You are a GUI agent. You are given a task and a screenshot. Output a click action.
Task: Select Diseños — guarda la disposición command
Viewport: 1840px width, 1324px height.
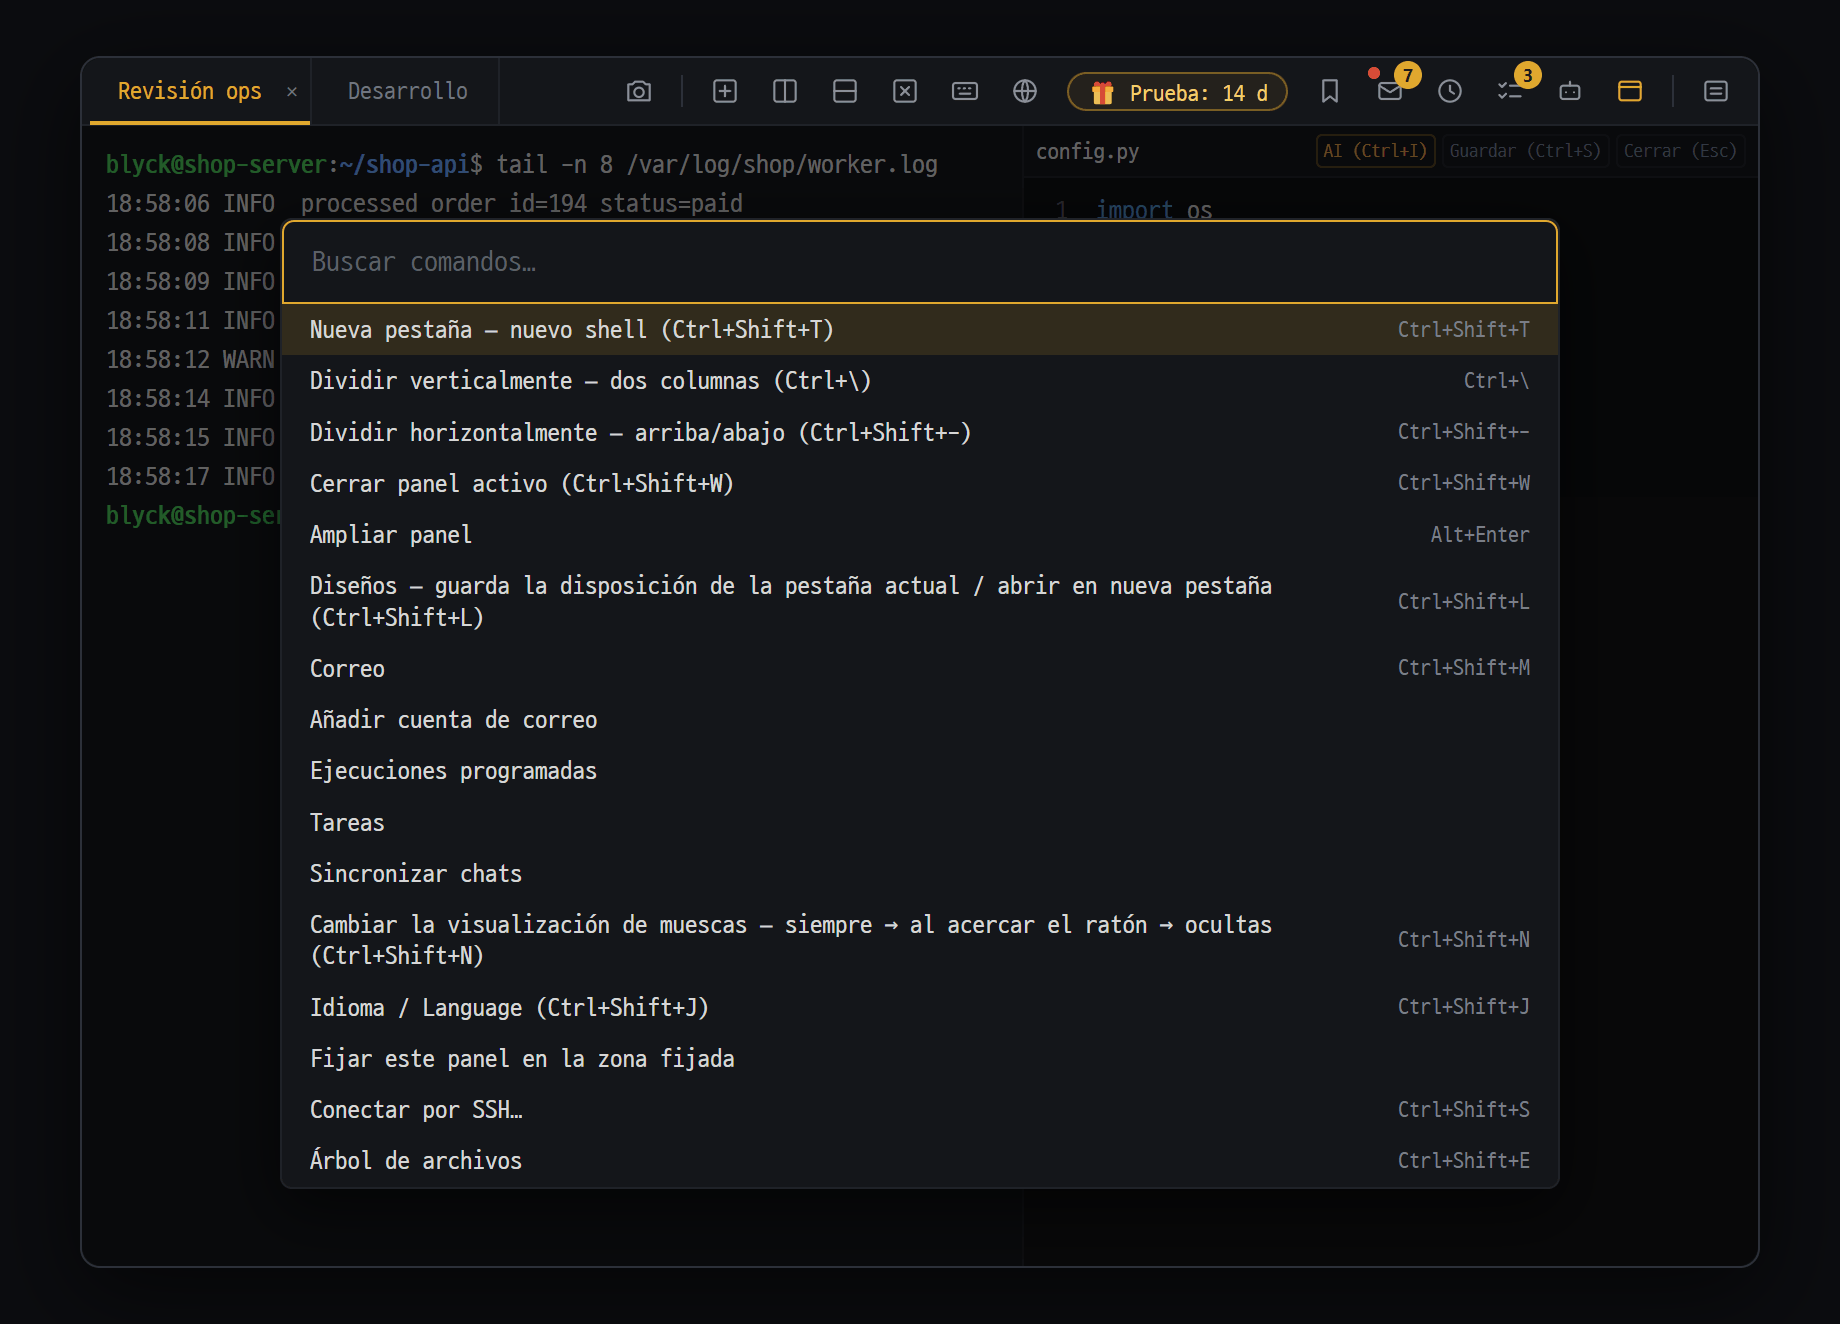920,601
